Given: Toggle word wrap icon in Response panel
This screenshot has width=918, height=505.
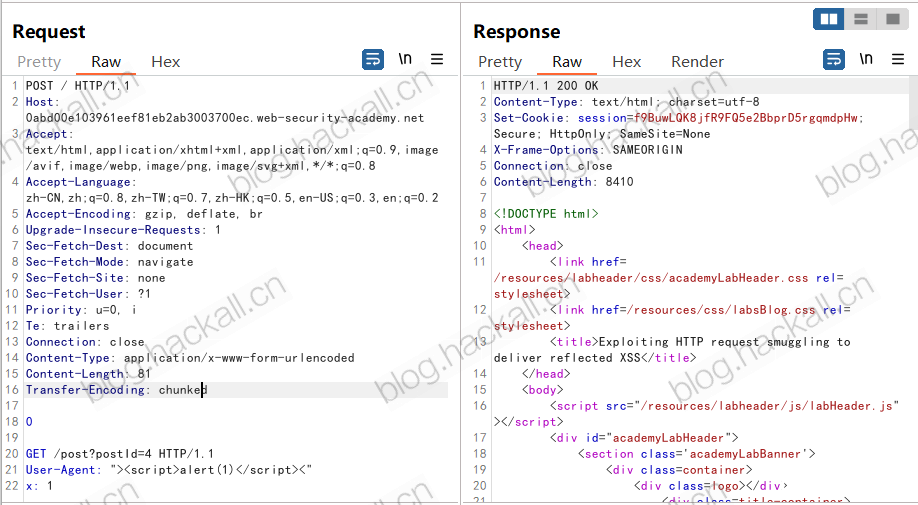Looking at the screenshot, I should 834,60.
